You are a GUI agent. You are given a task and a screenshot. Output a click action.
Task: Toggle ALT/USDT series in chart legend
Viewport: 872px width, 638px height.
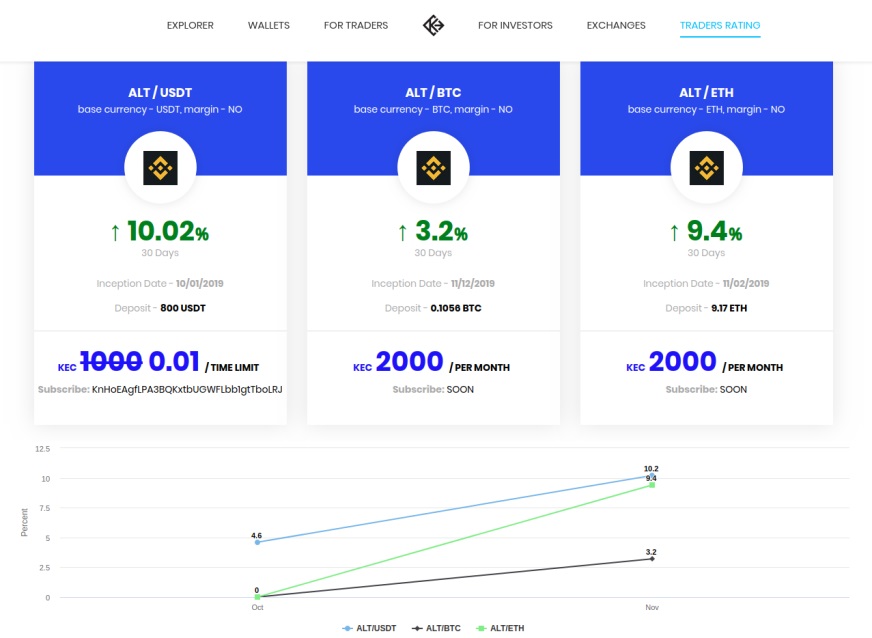370,628
